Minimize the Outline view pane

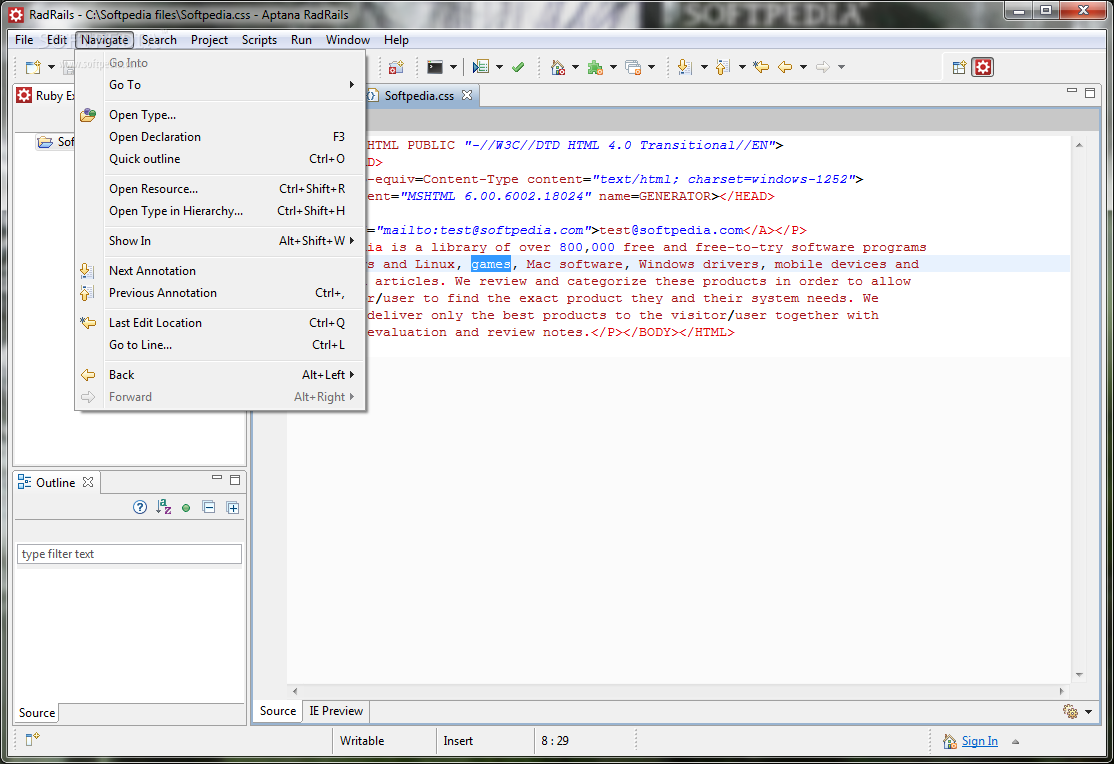click(x=217, y=479)
